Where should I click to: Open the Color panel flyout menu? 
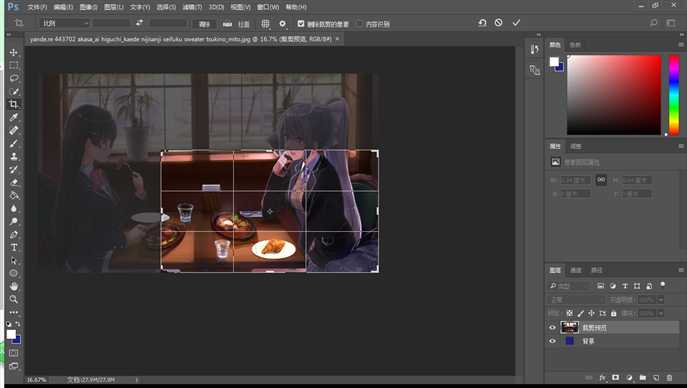[x=681, y=45]
